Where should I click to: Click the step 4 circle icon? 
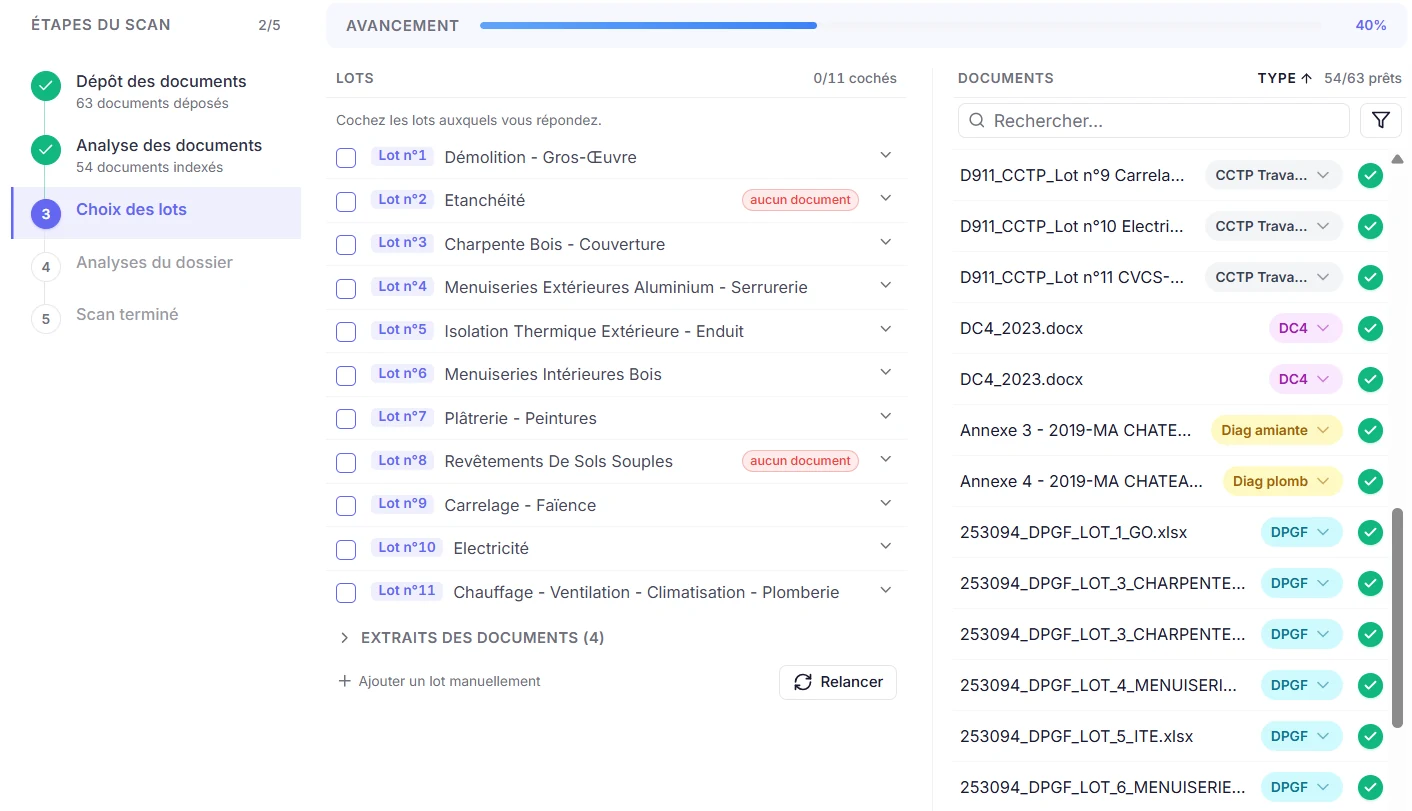[x=45, y=267]
